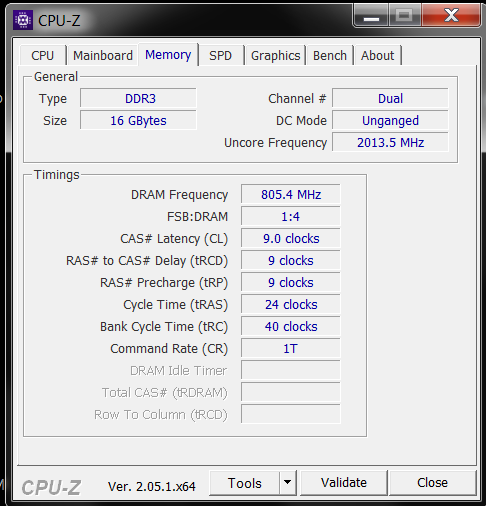The image size is (486, 506).
Task: Click the empty DRAM Idle Timer field
Action: (291, 370)
